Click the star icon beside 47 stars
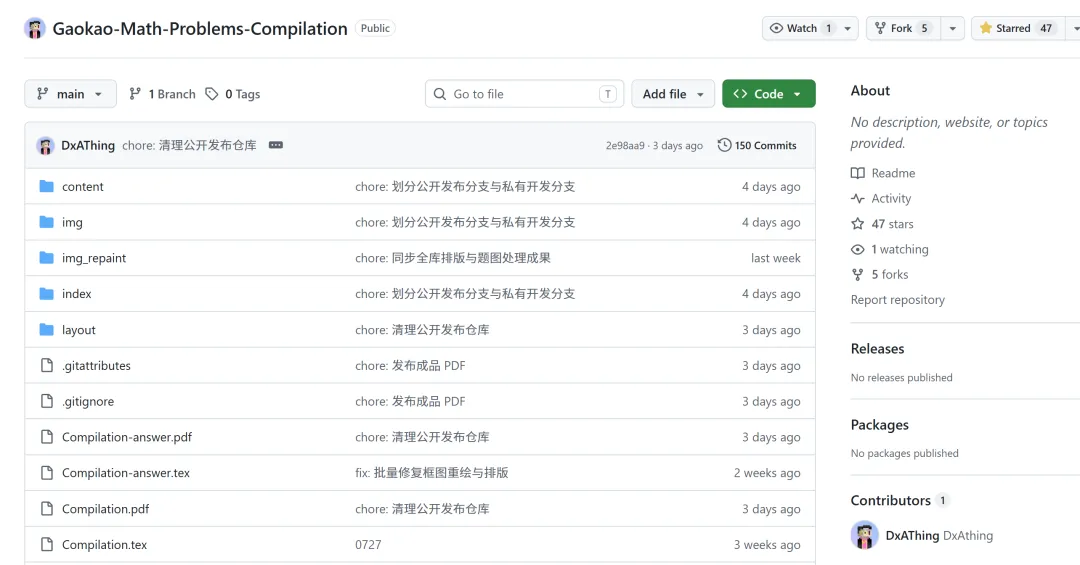Image resolution: width=1080 pixels, height=565 pixels. (858, 224)
